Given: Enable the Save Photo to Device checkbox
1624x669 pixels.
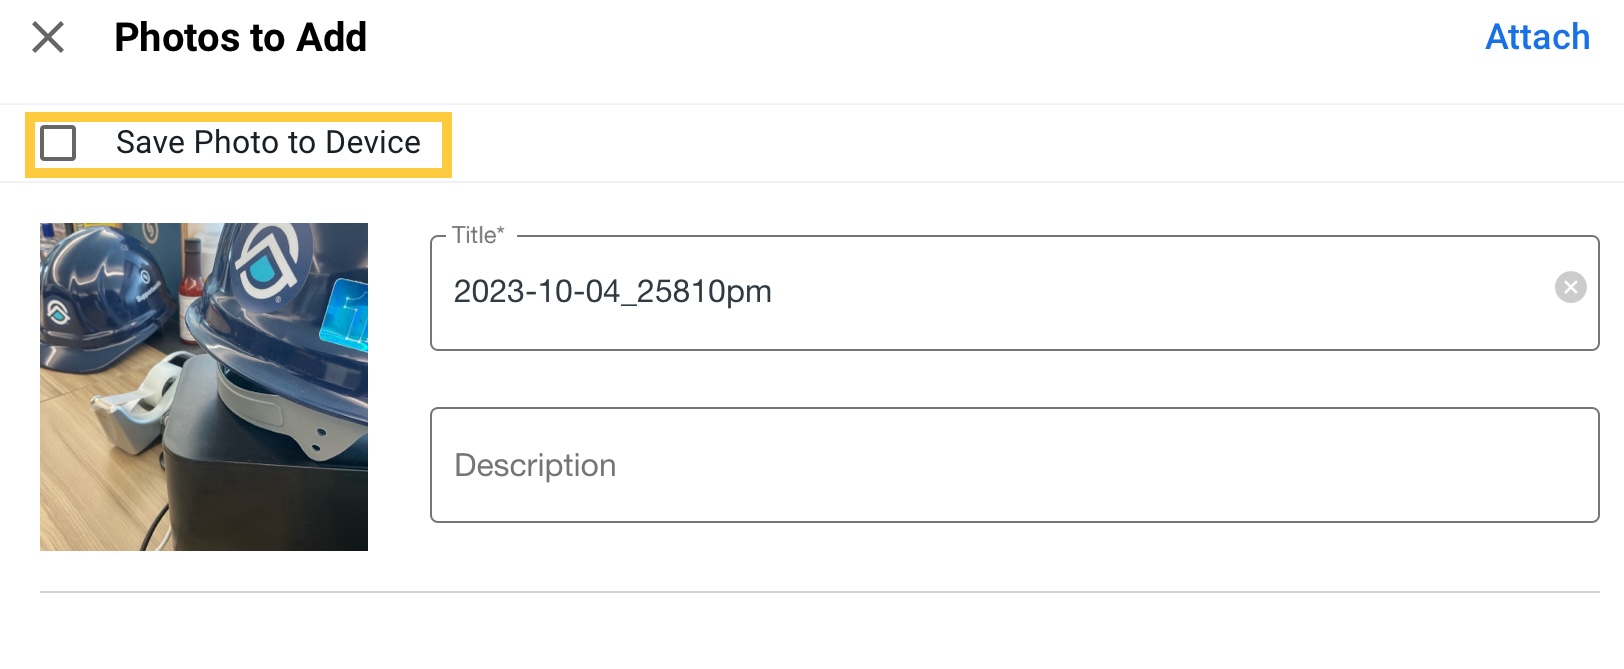Looking at the screenshot, I should pyautogui.click(x=58, y=143).
